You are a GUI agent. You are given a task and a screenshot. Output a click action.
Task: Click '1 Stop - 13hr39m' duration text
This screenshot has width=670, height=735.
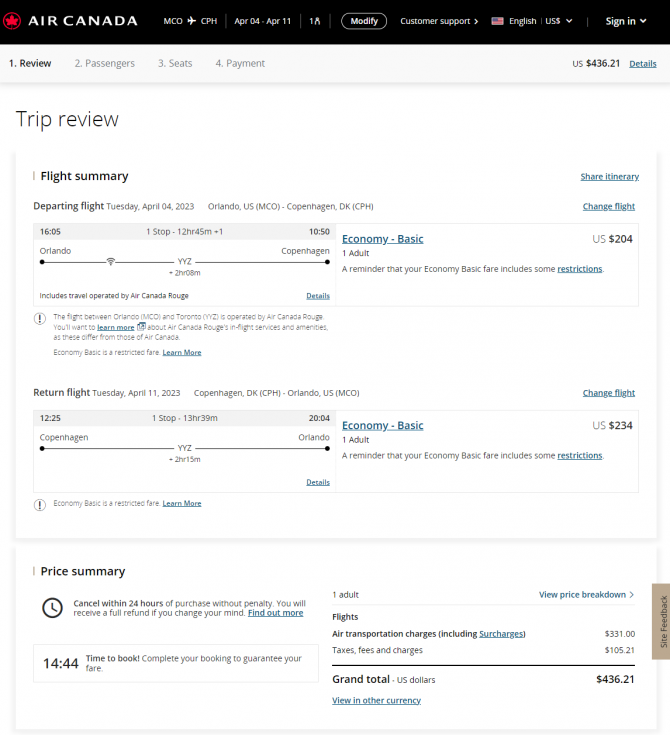click(184, 418)
